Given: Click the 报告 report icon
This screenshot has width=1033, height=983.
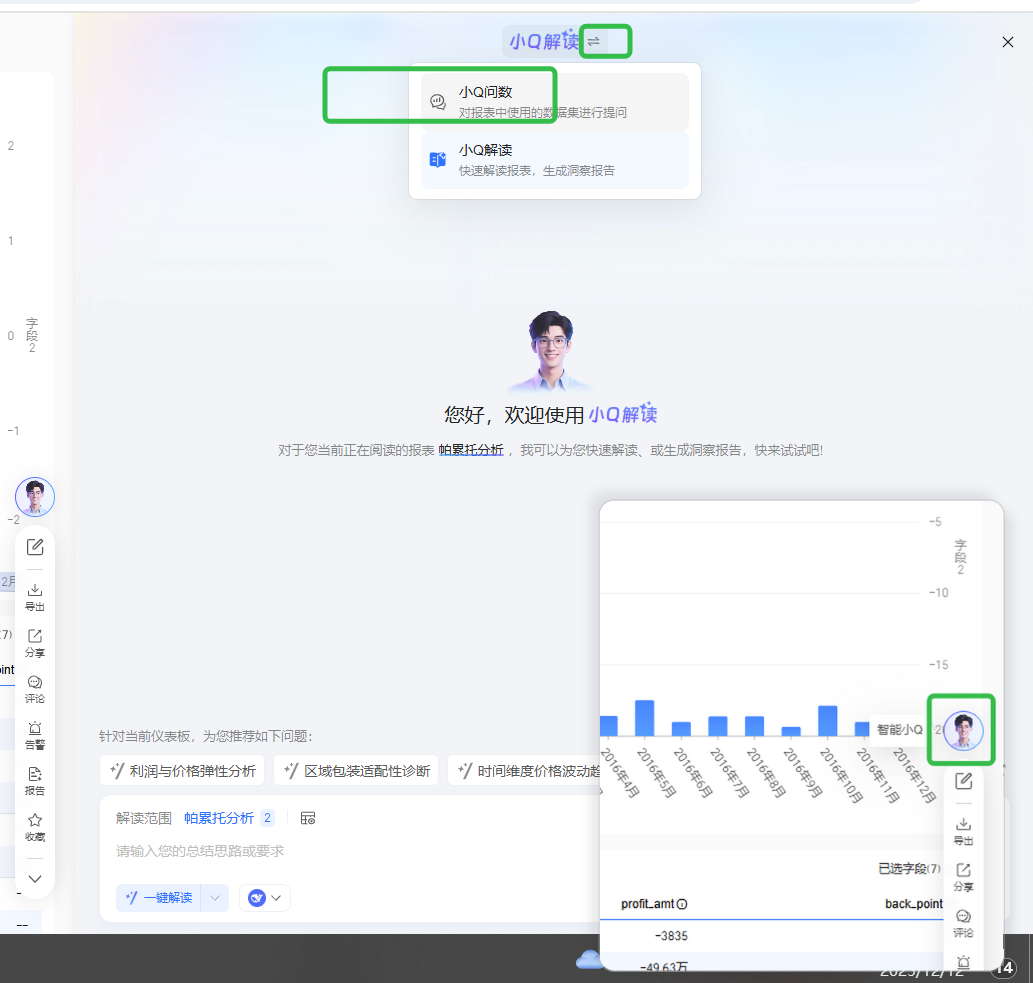Looking at the screenshot, I should pos(35,780).
